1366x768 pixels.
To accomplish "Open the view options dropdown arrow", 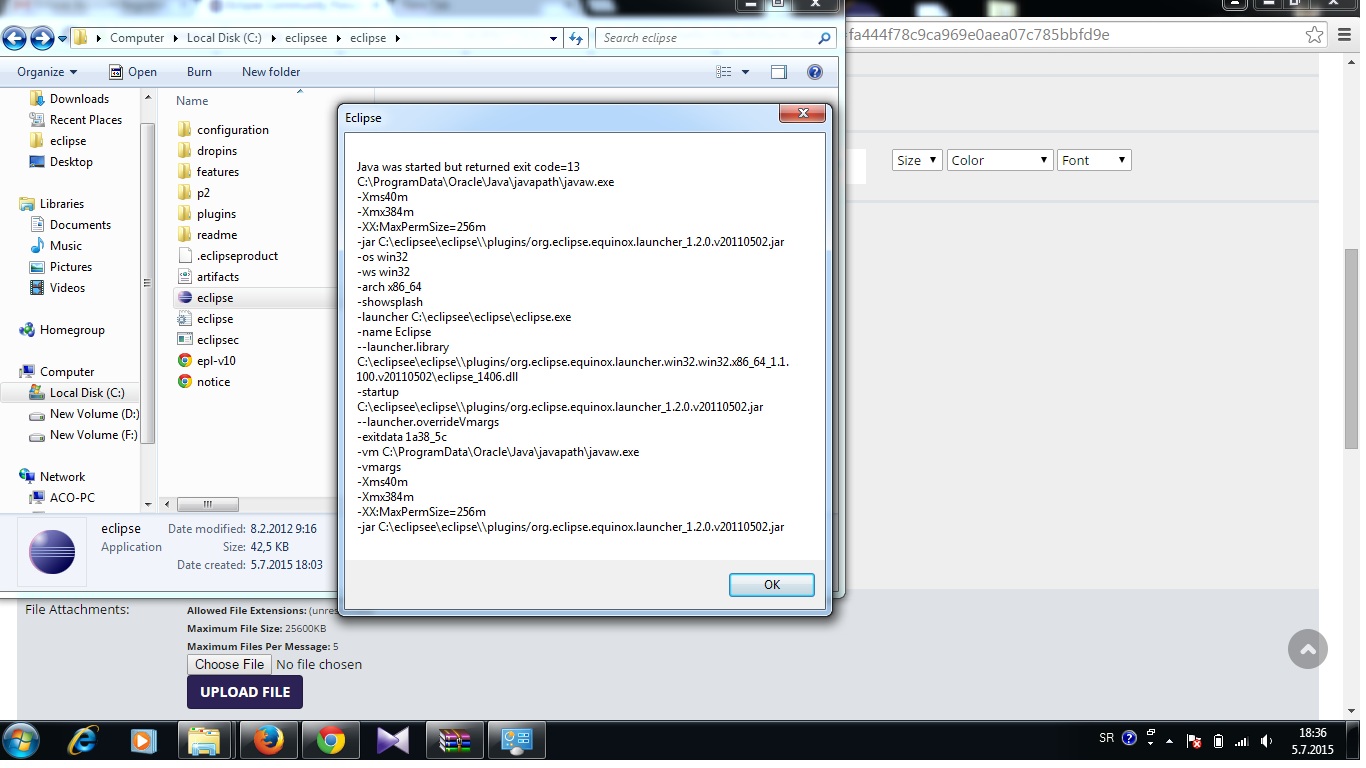I will [746, 72].
